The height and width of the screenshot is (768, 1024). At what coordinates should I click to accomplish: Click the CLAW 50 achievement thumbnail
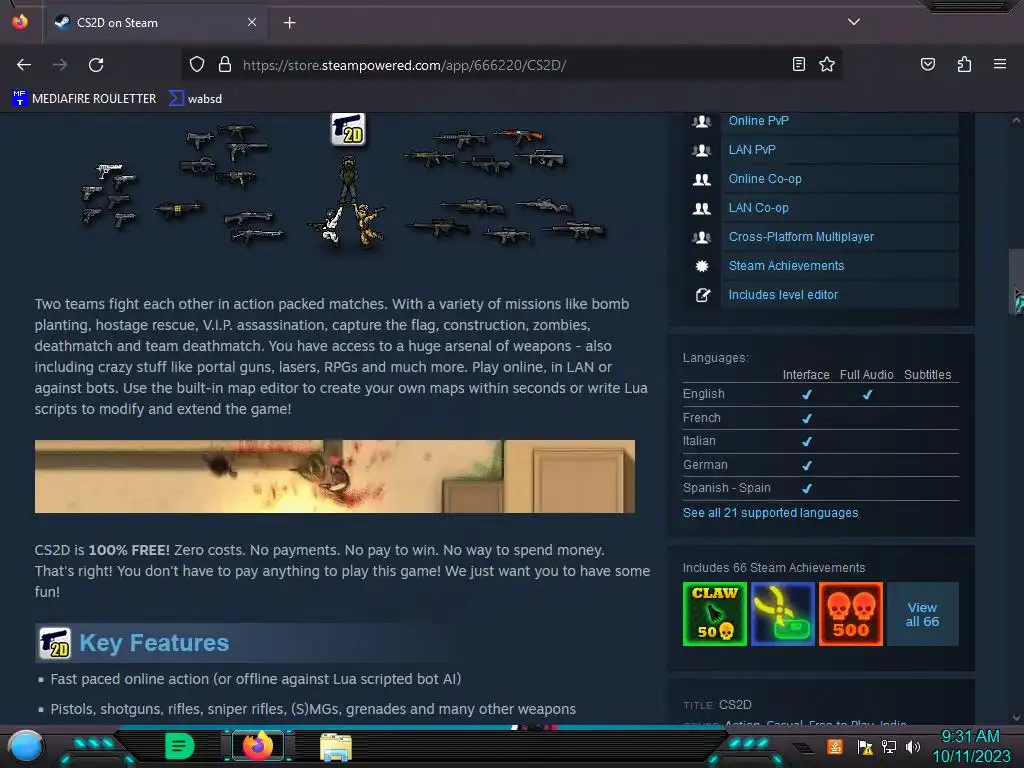(714, 614)
